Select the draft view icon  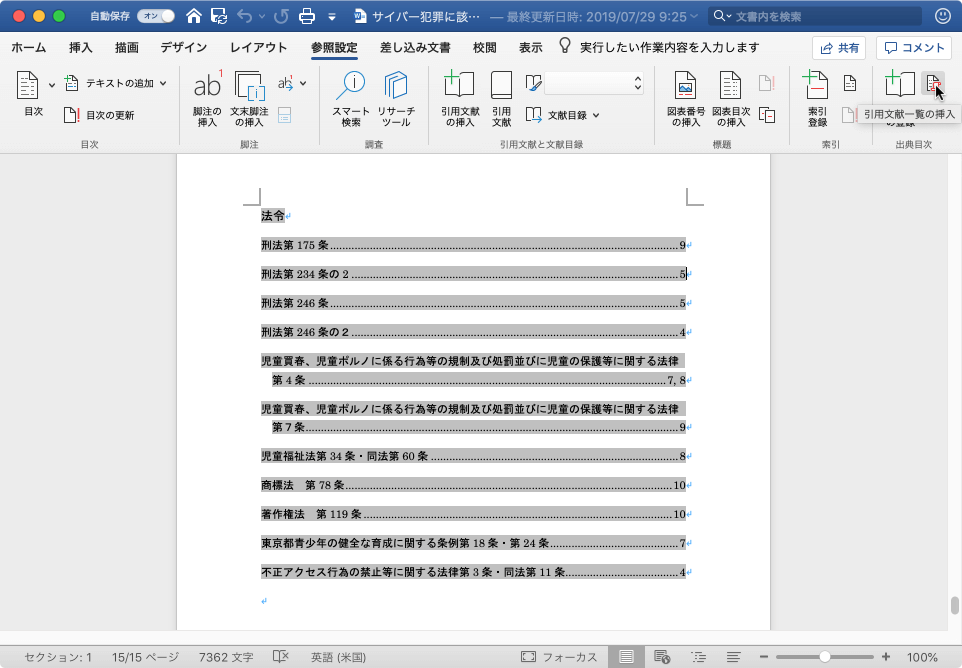pos(734,657)
